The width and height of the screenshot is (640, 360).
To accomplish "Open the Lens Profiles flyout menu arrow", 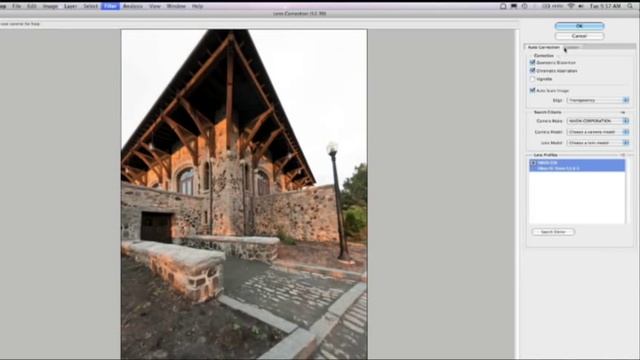I will (x=623, y=155).
